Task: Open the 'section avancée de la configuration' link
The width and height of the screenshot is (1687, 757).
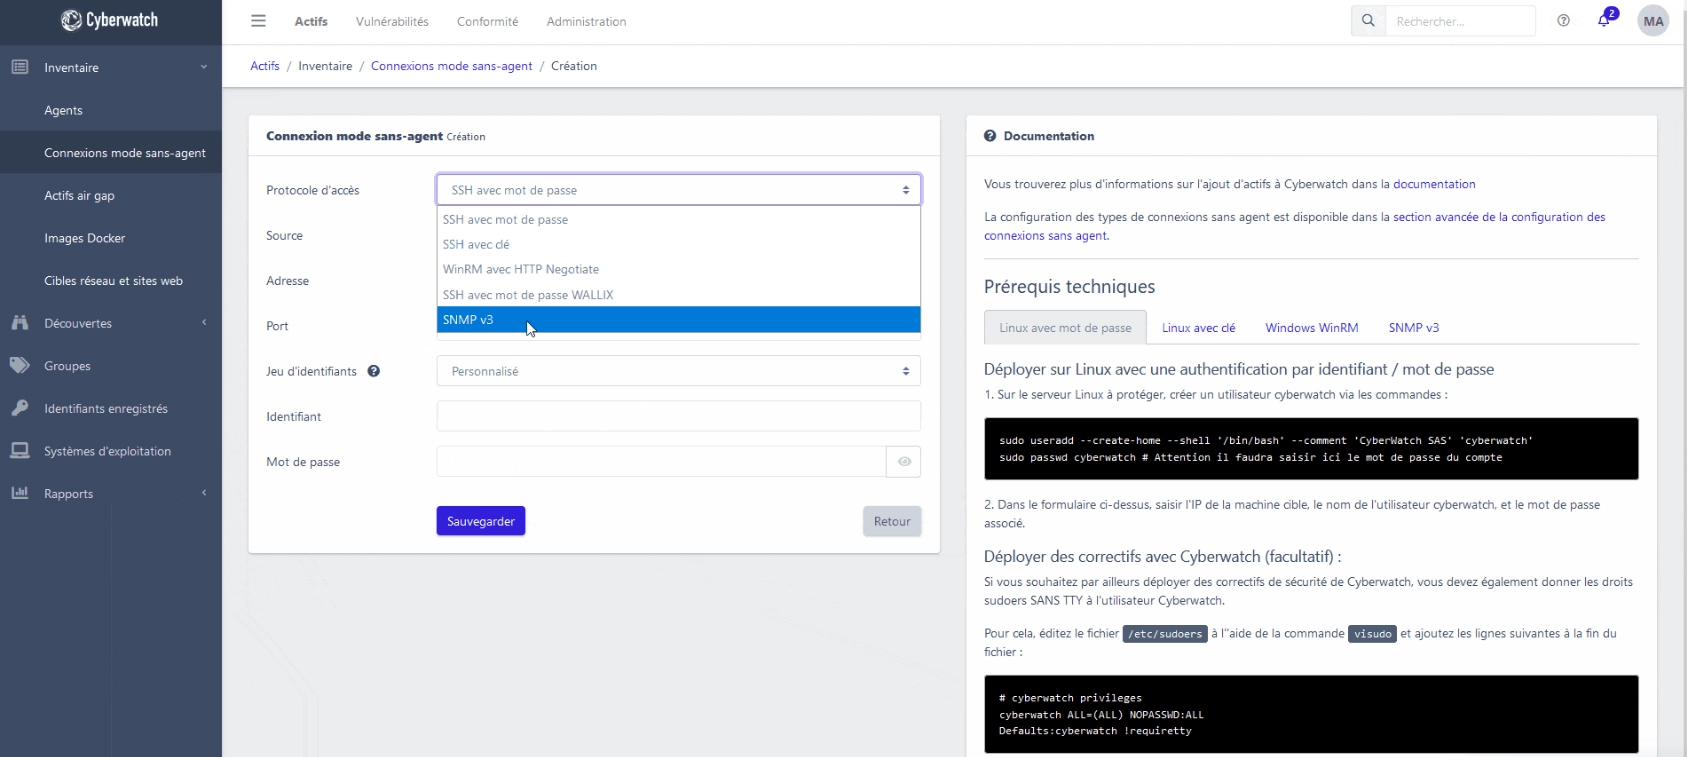Action: [x=1294, y=226]
